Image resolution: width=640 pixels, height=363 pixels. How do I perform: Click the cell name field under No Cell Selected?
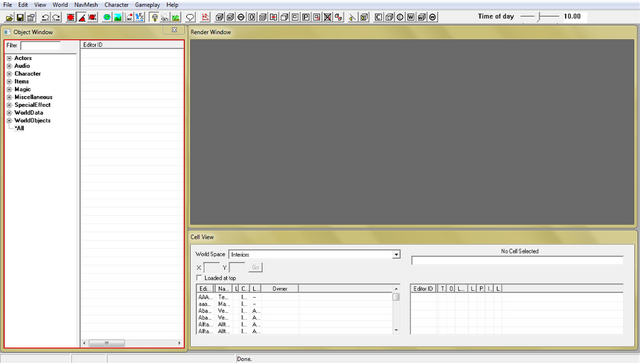(517, 261)
